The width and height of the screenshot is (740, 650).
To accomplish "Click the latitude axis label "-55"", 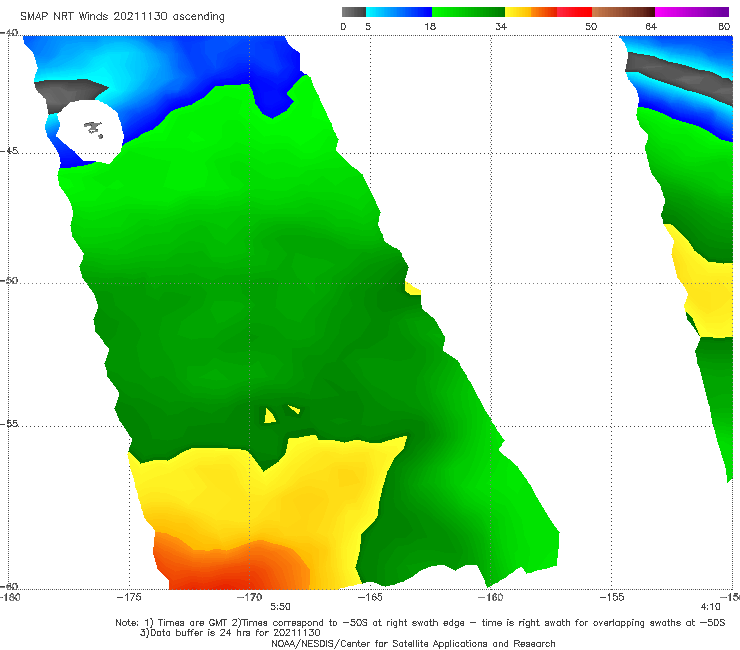I will coord(9,424).
